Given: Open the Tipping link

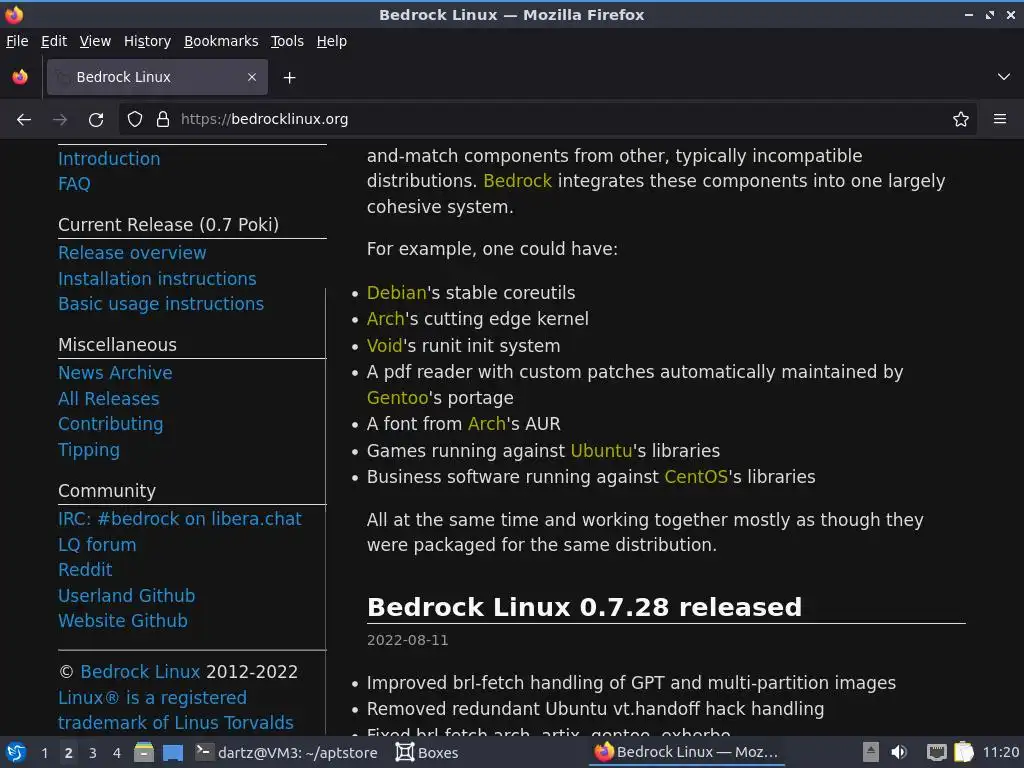Looking at the screenshot, I should click(x=89, y=451).
